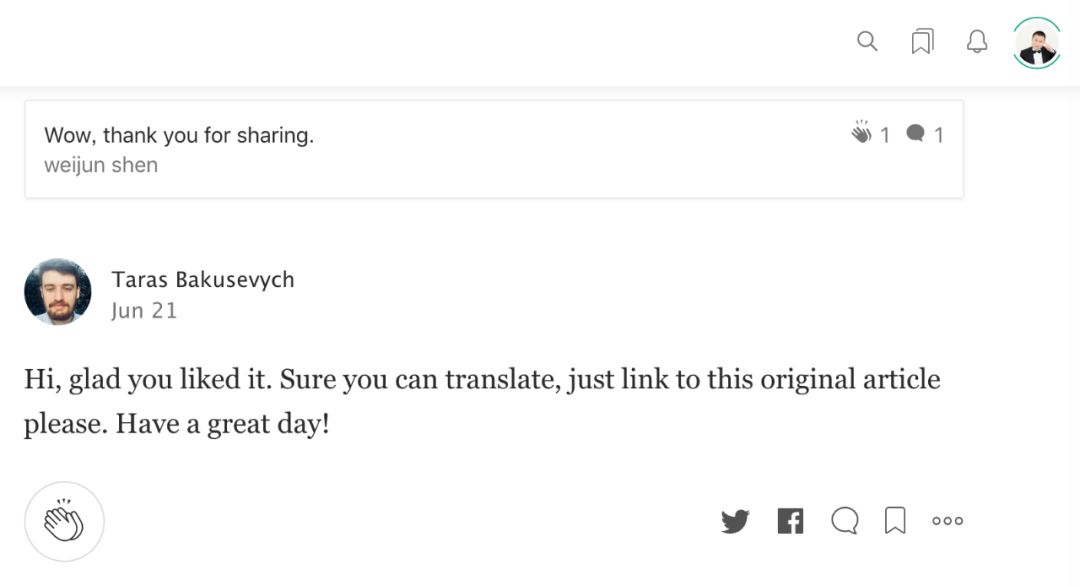Bookmark Taras's response
This screenshot has height=586, width=1080.
pos(895,521)
